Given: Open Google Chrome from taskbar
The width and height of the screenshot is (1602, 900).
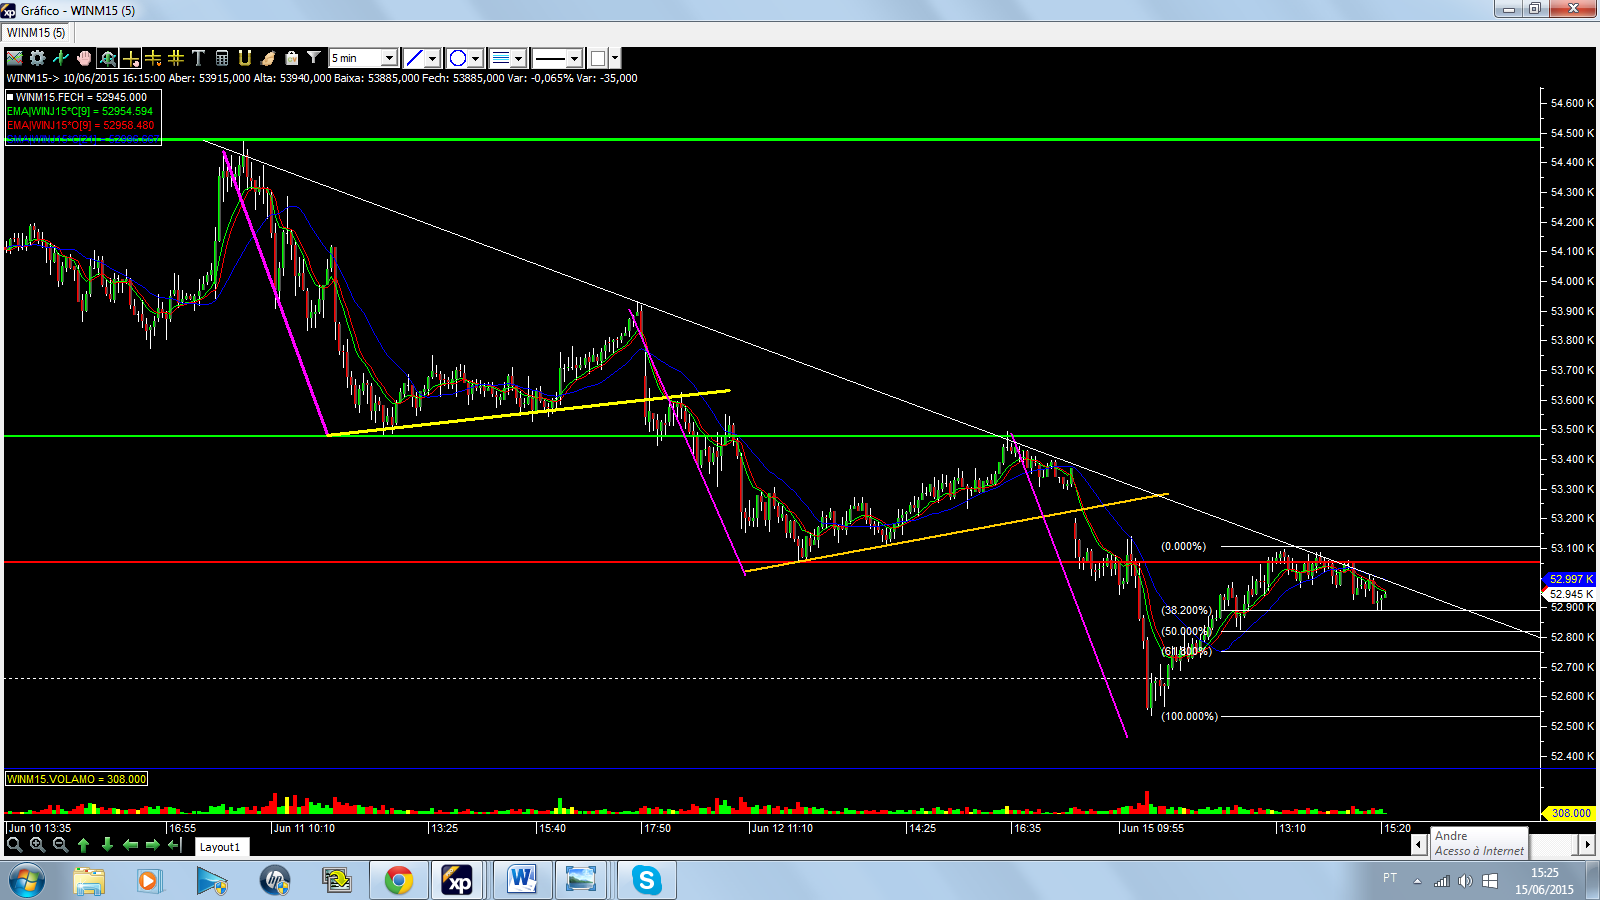Looking at the screenshot, I should pyautogui.click(x=398, y=881).
